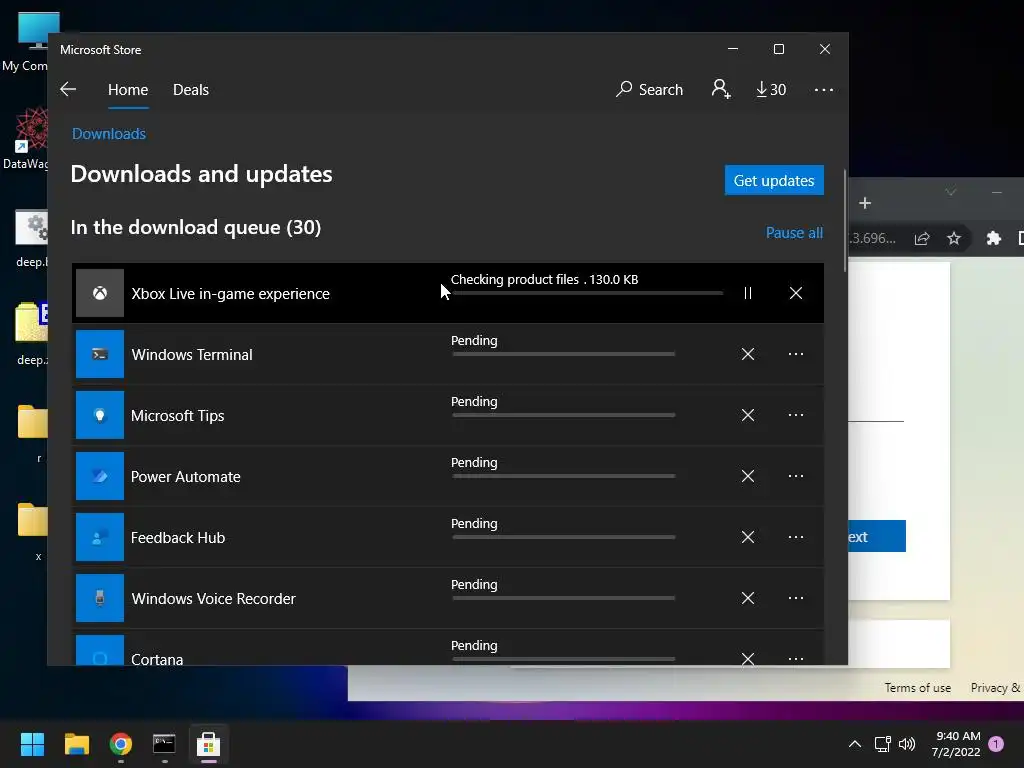Screen dimensions: 1024x768
Task: Click the Windows Terminal progress bar
Action: 564,354
